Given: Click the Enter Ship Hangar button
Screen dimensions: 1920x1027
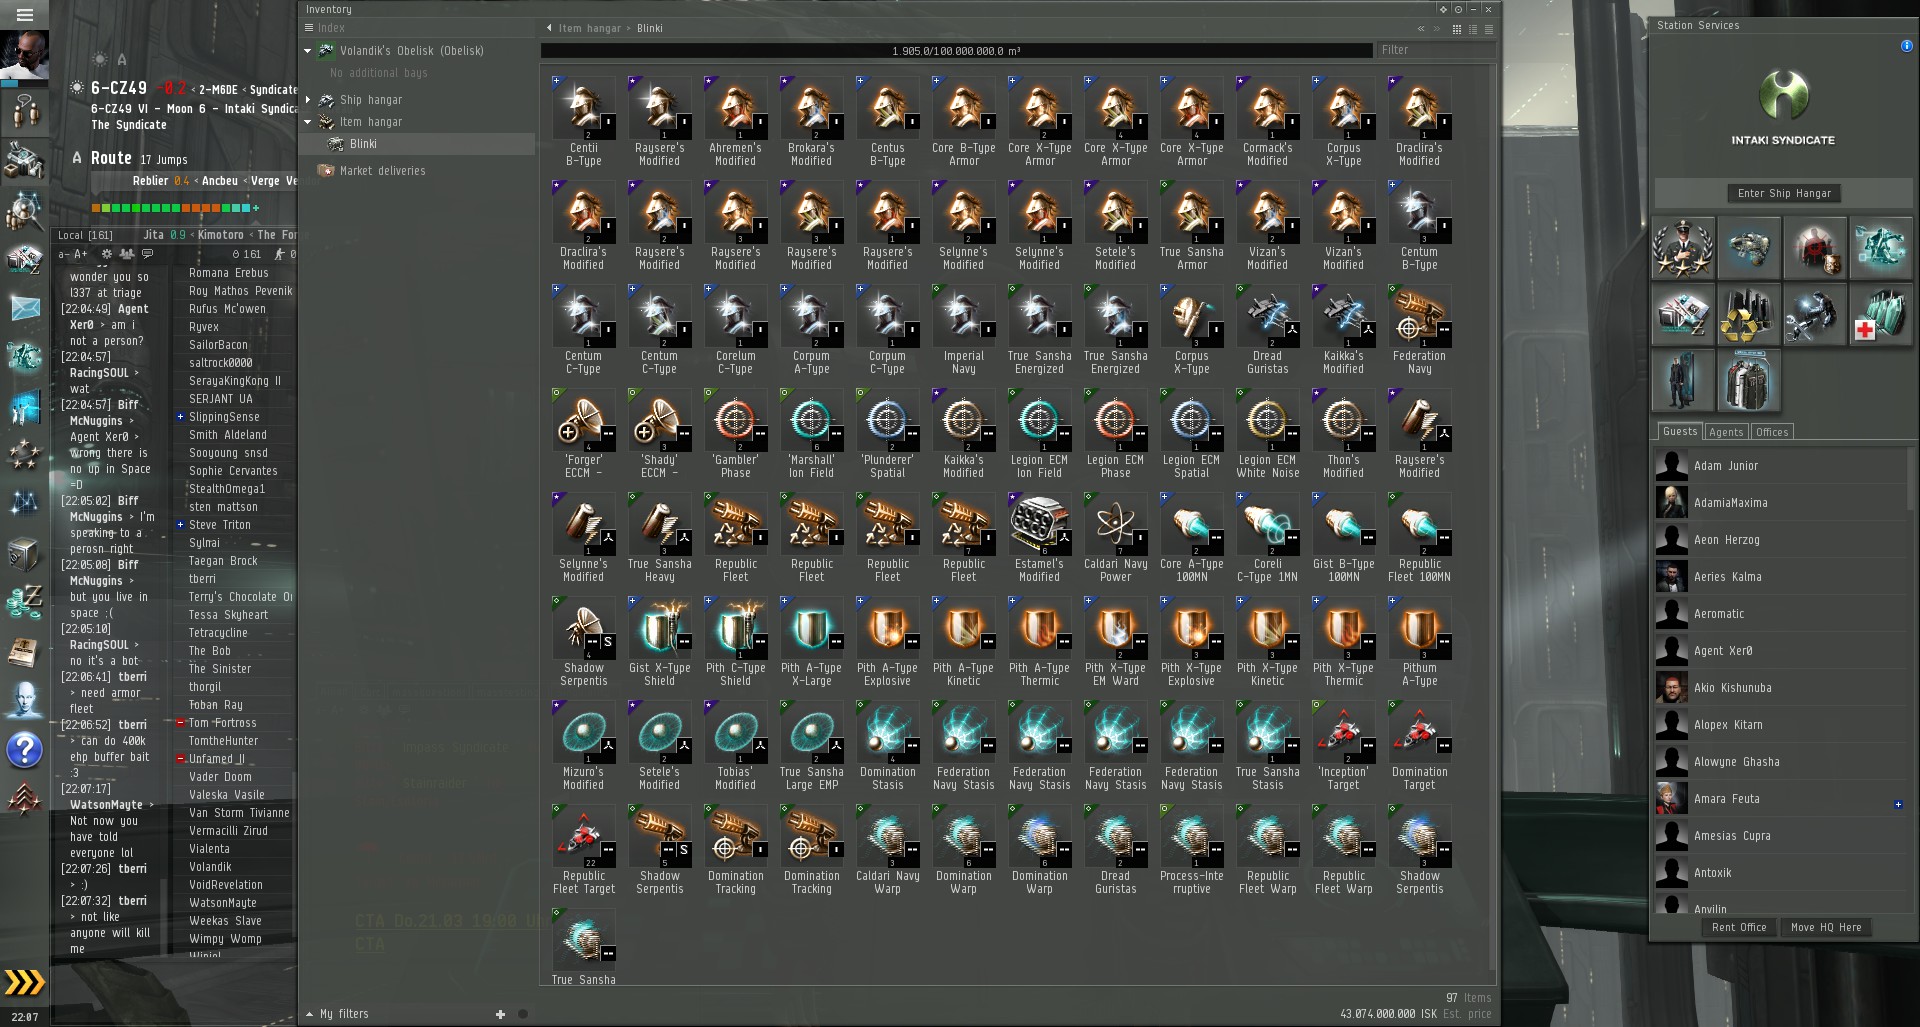Looking at the screenshot, I should click(x=1784, y=194).
